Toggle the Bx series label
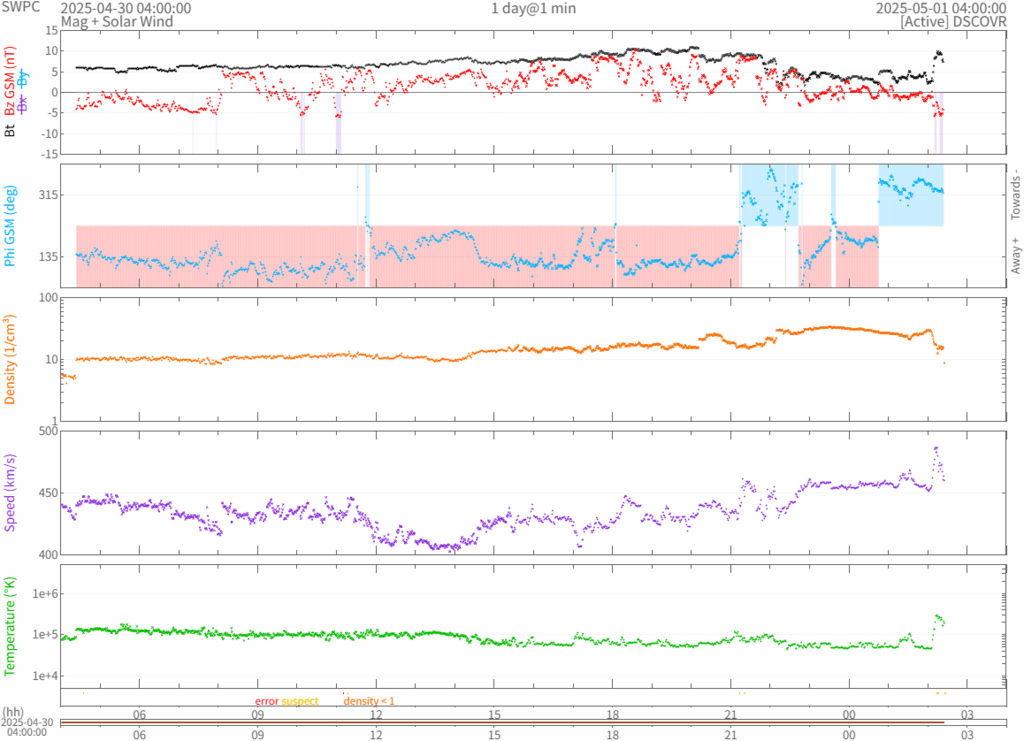This screenshot has width=1024, height=741. pyautogui.click(x=24, y=103)
